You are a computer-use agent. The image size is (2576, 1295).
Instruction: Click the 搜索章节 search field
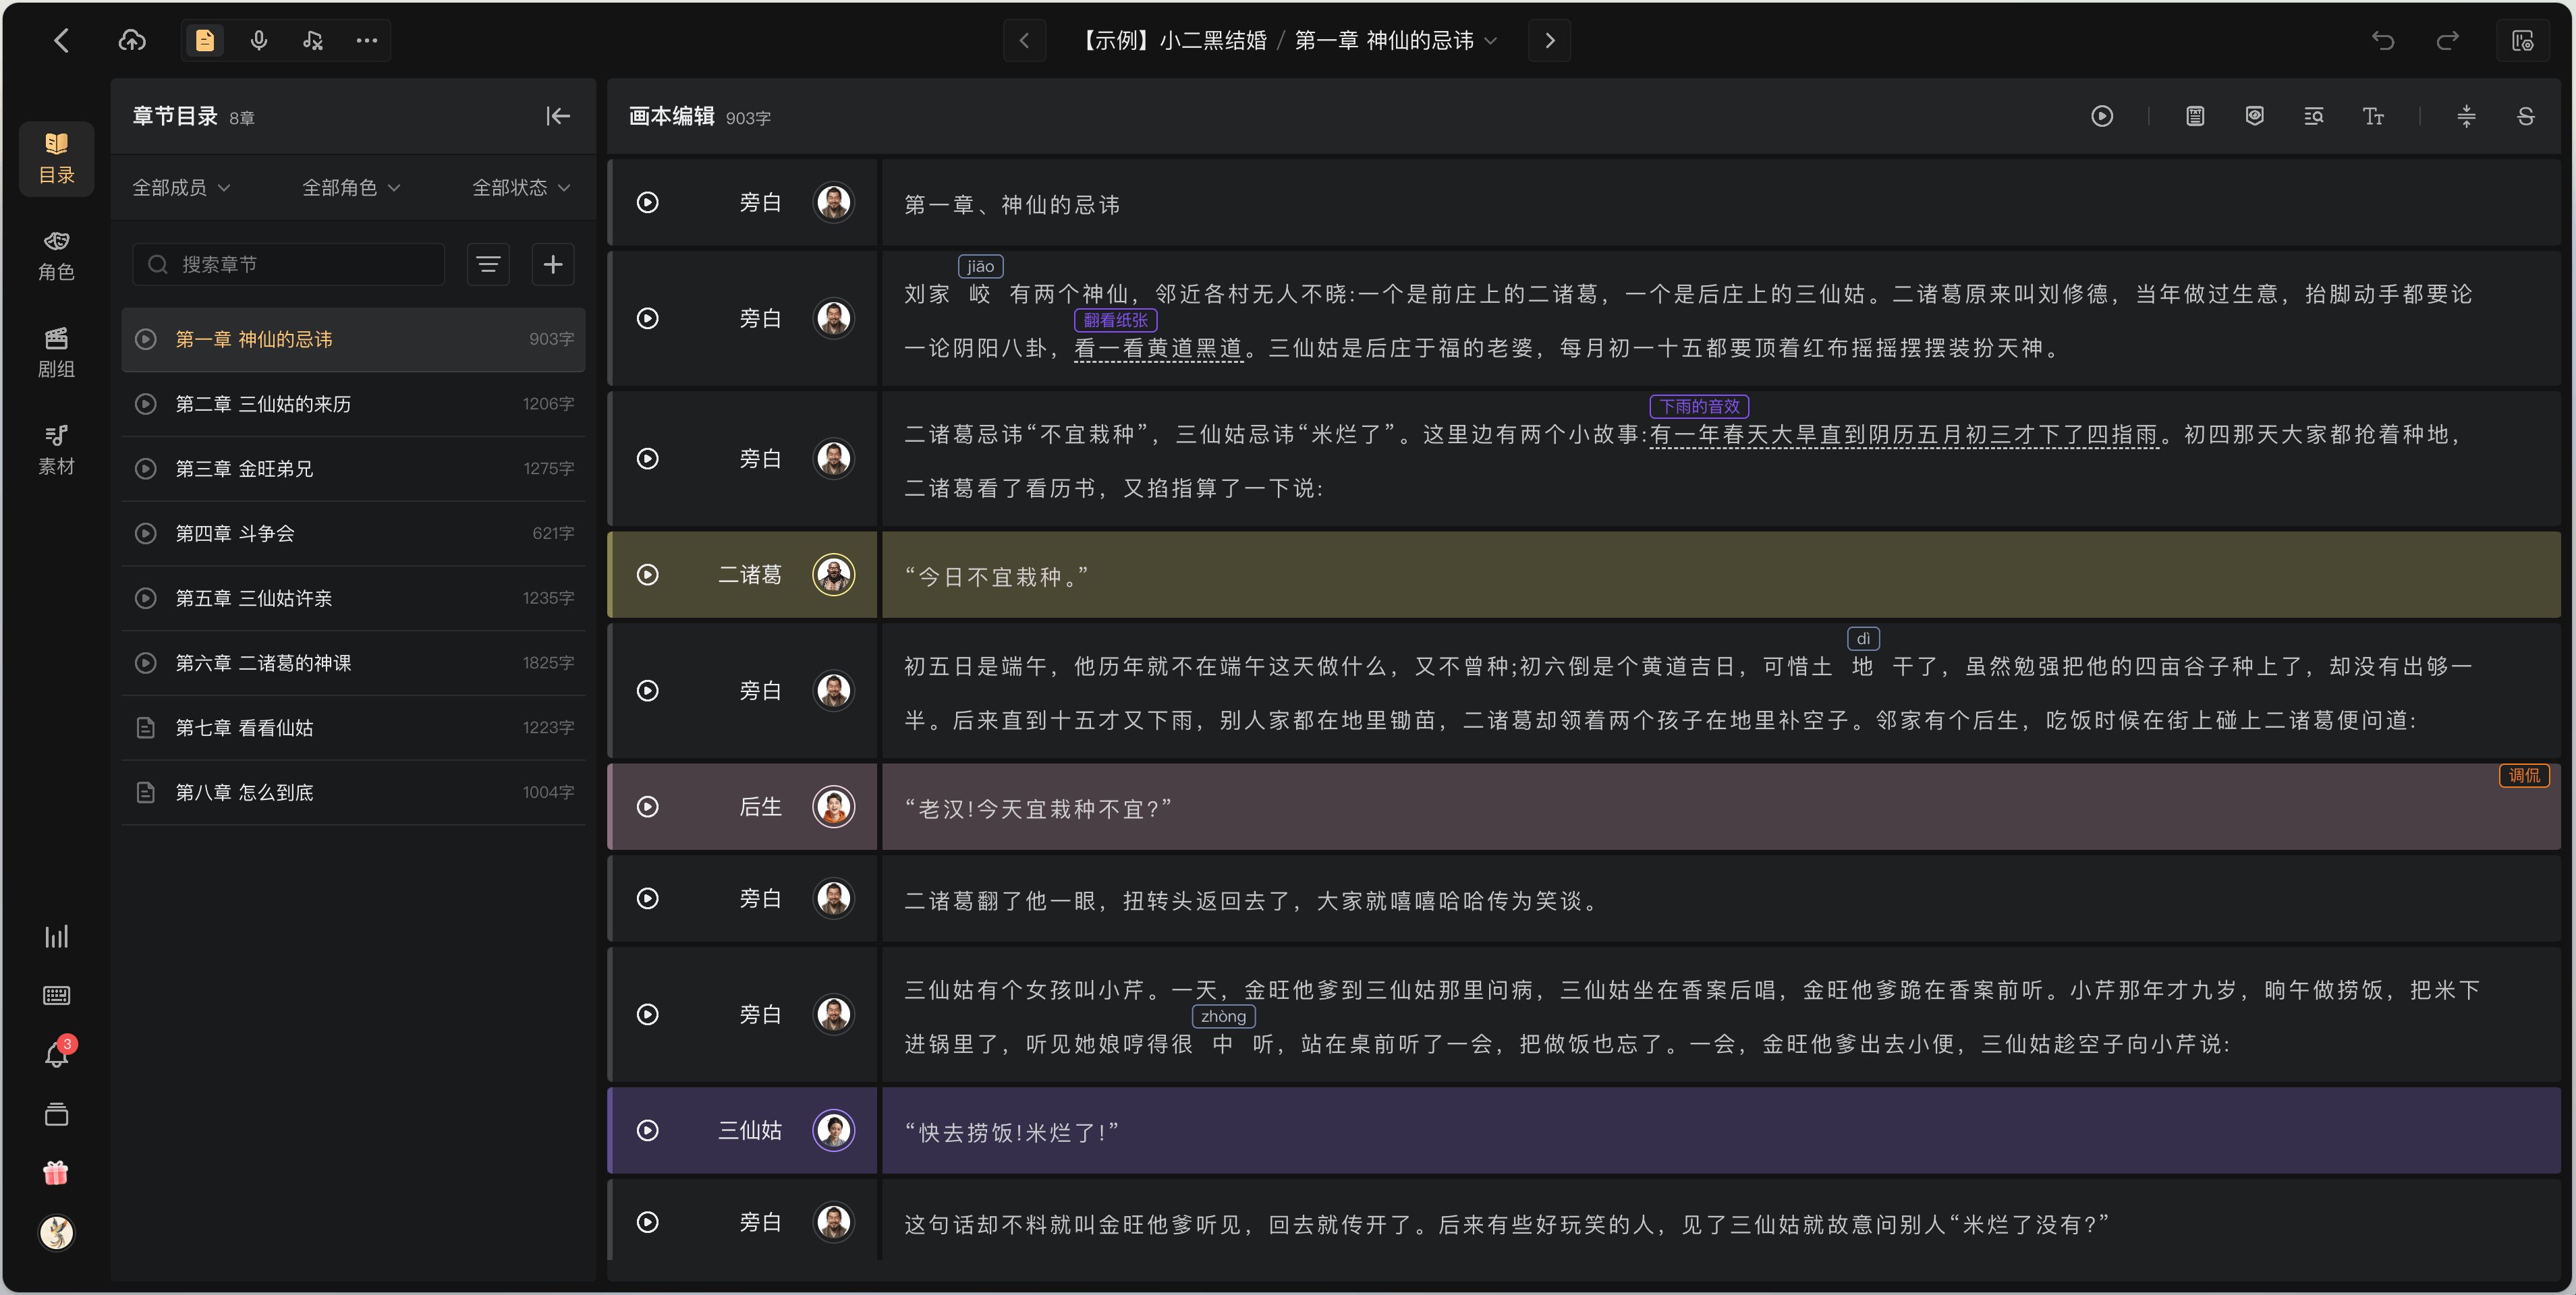pyautogui.click(x=289, y=264)
